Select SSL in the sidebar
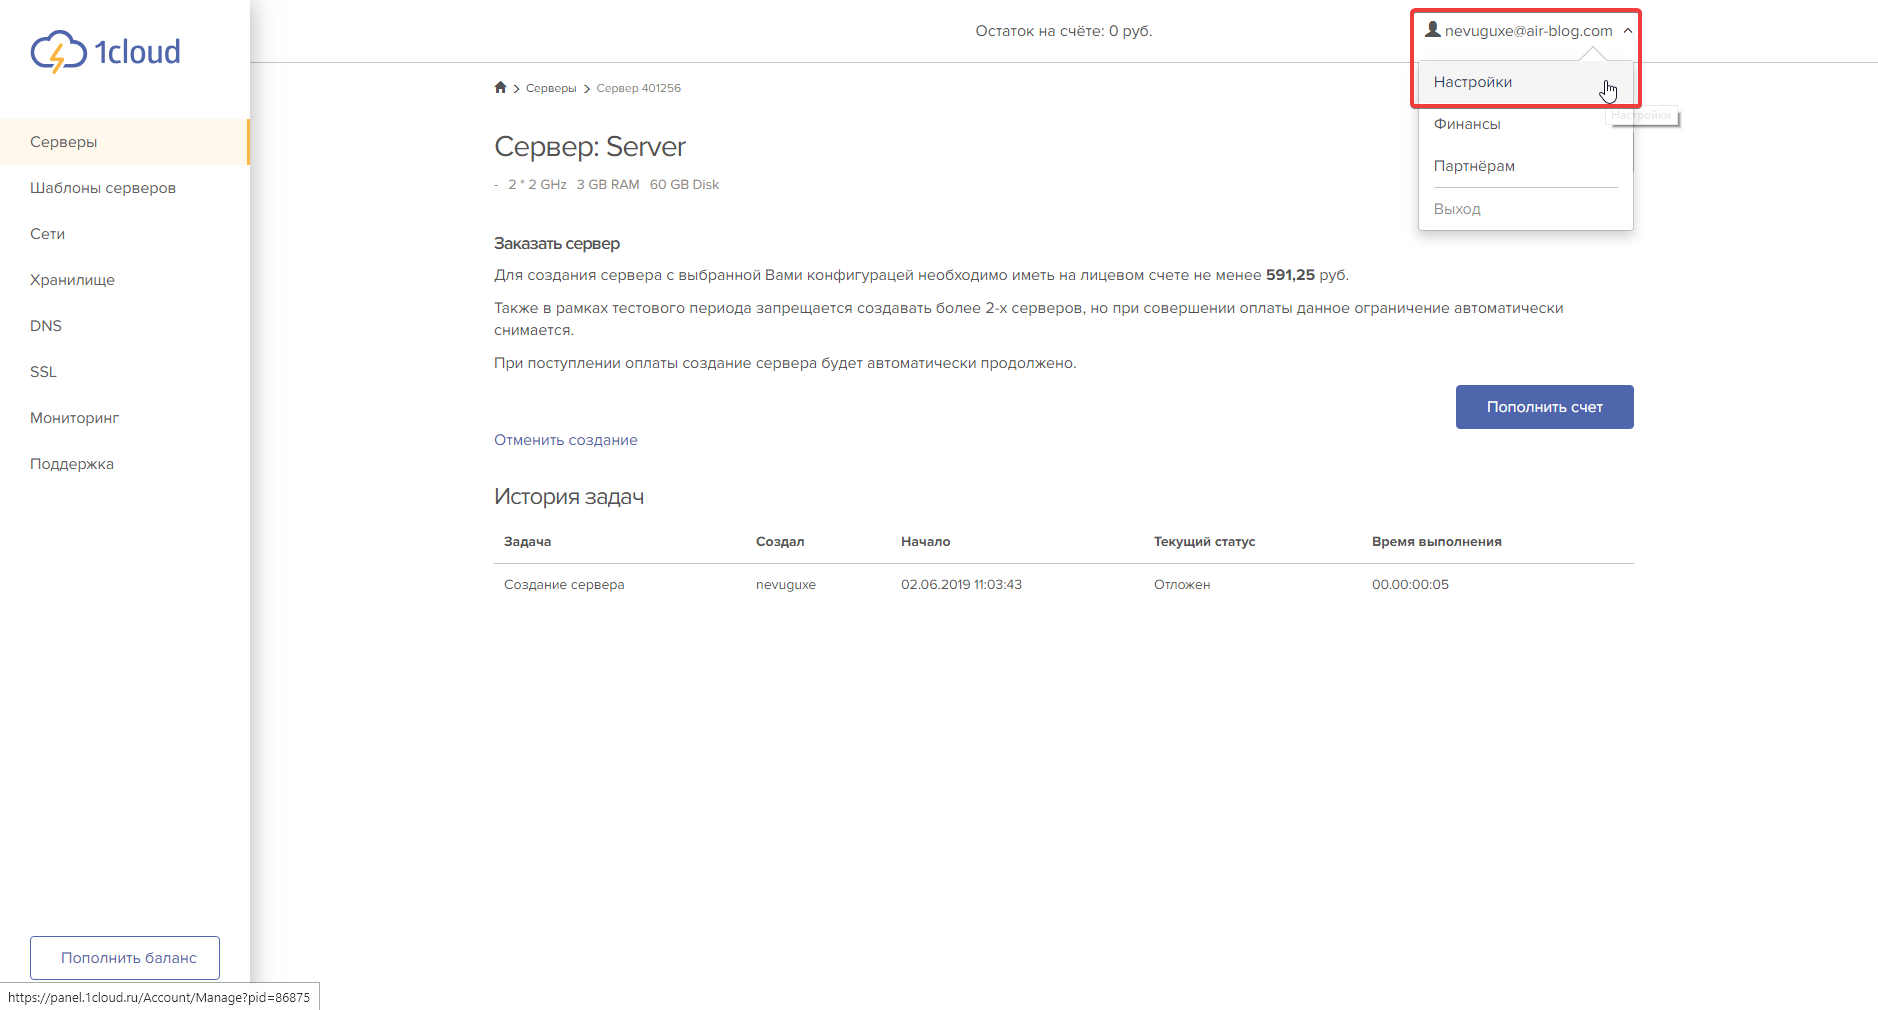 click(x=43, y=372)
